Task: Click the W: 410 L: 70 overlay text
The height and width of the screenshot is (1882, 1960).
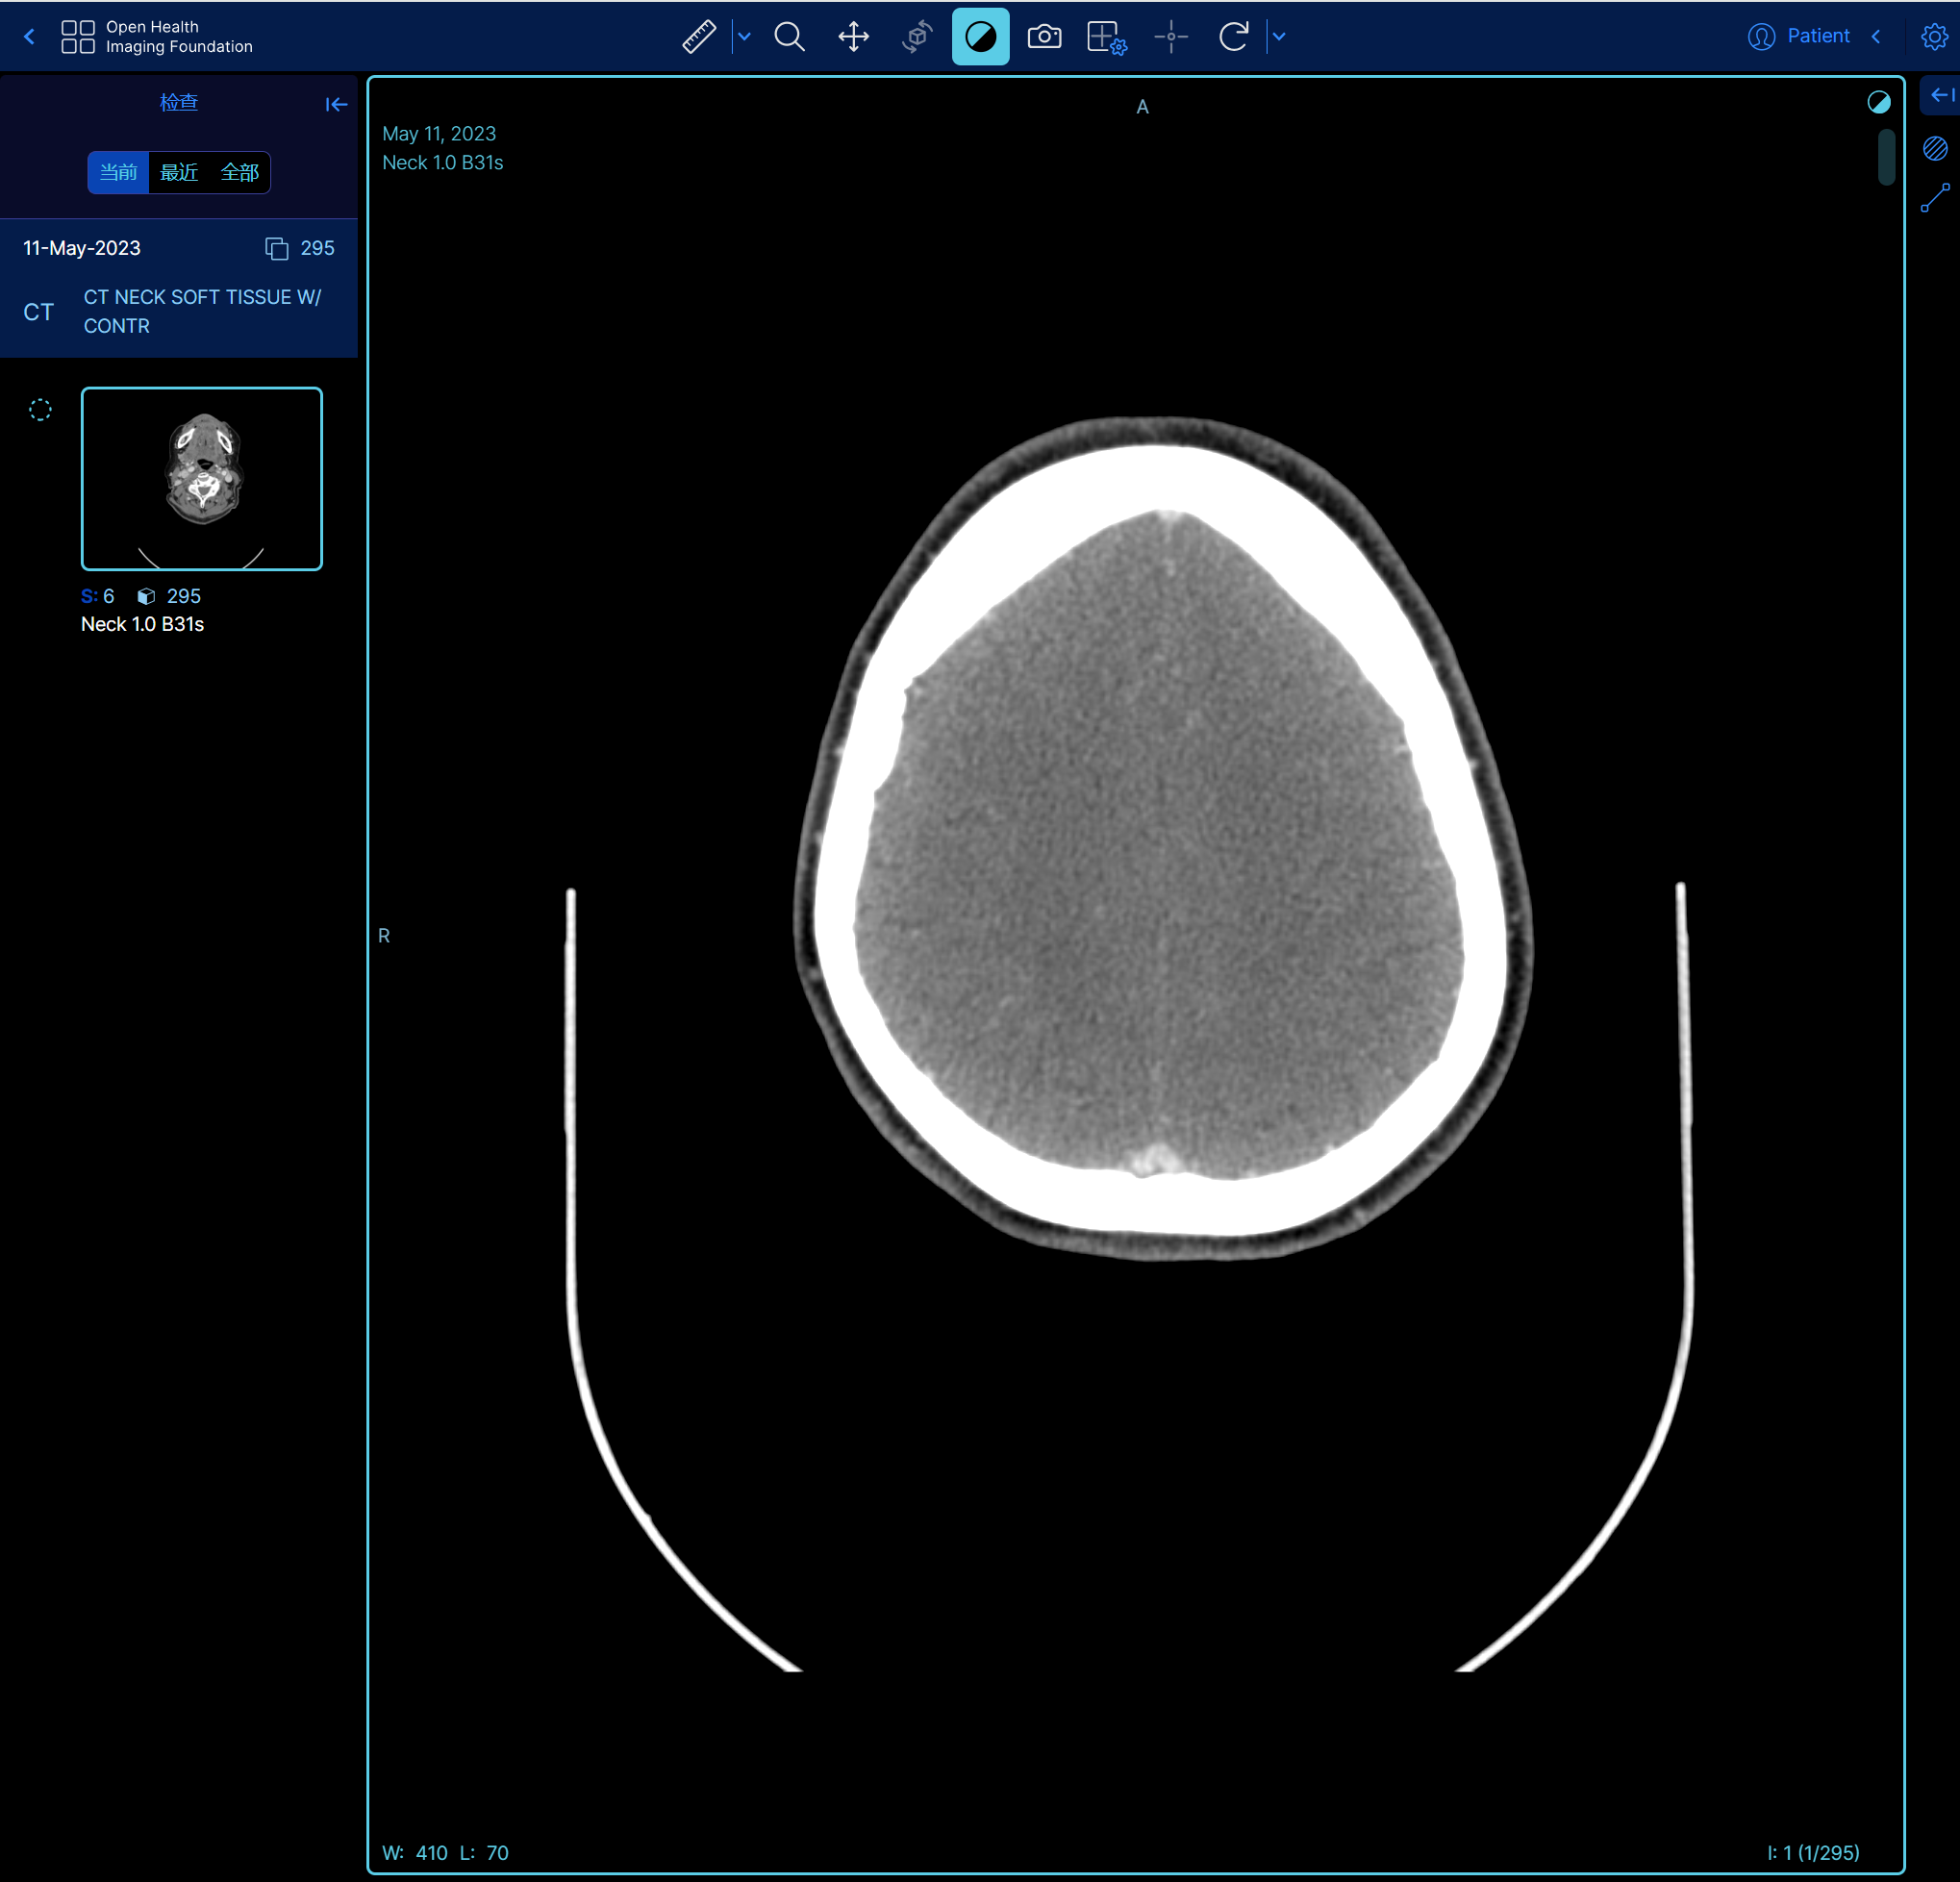Action: tap(445, 1852)
